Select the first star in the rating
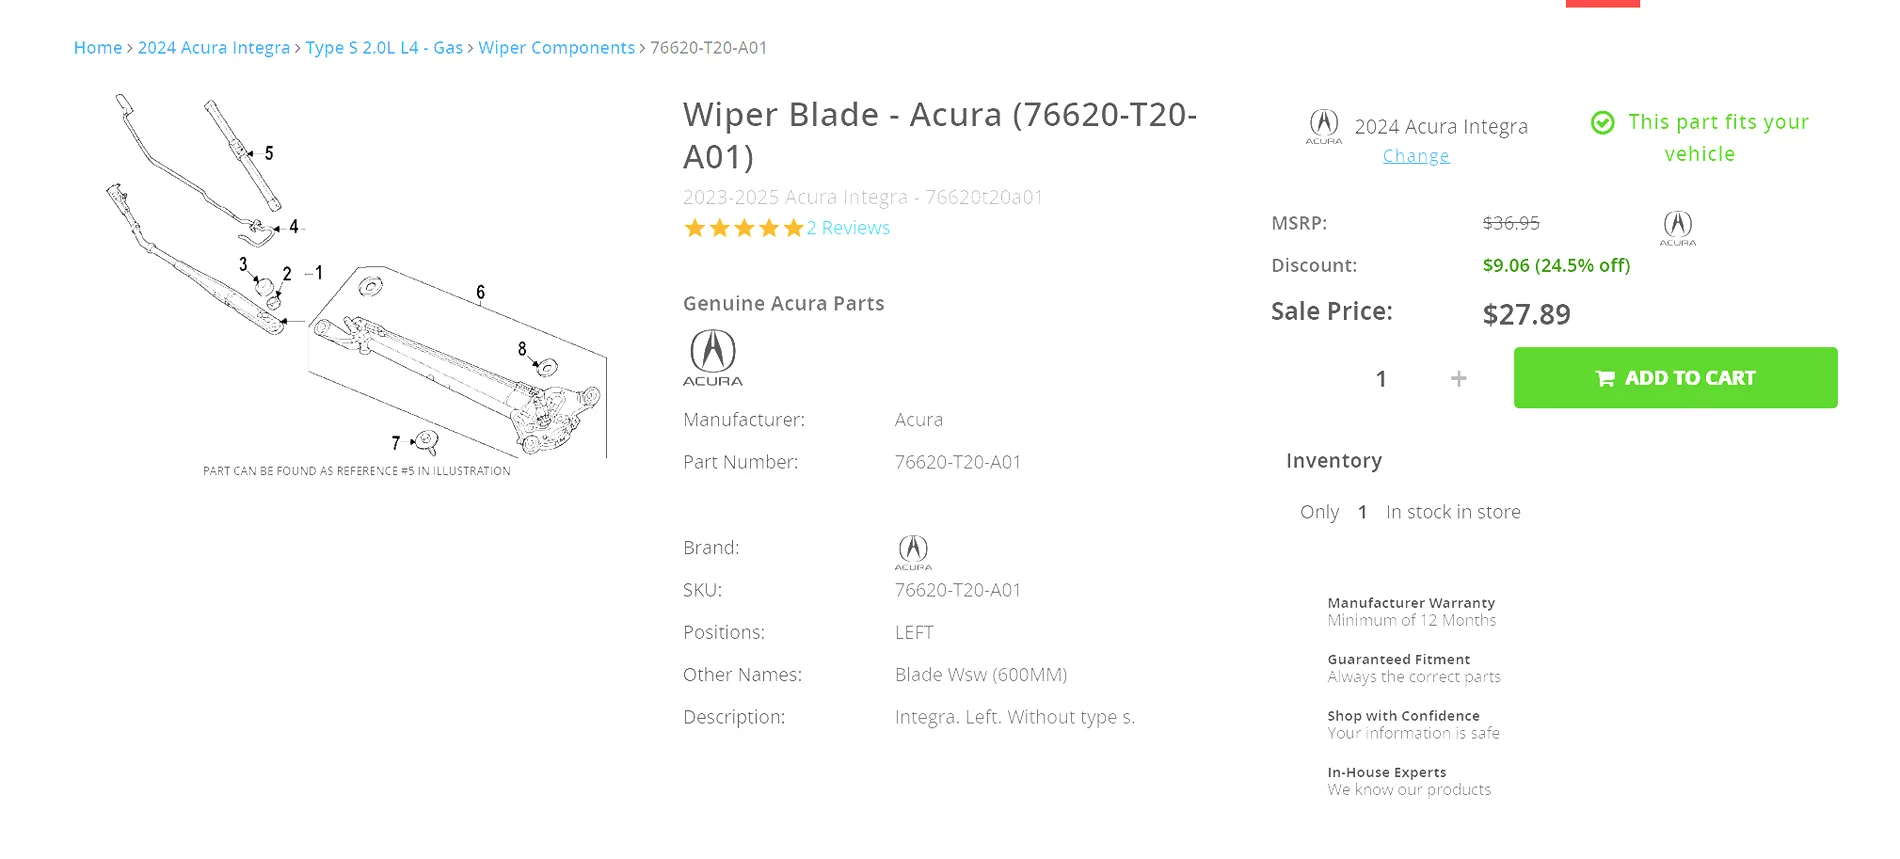The width and height of the screenshot is (1900, 859). tap(695, 228)
